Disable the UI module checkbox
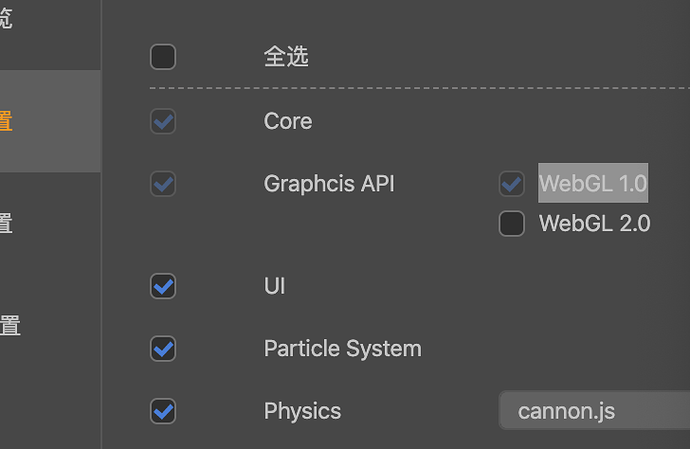Image resolution: width=690 pixels, height=449 pixels. 163,286
